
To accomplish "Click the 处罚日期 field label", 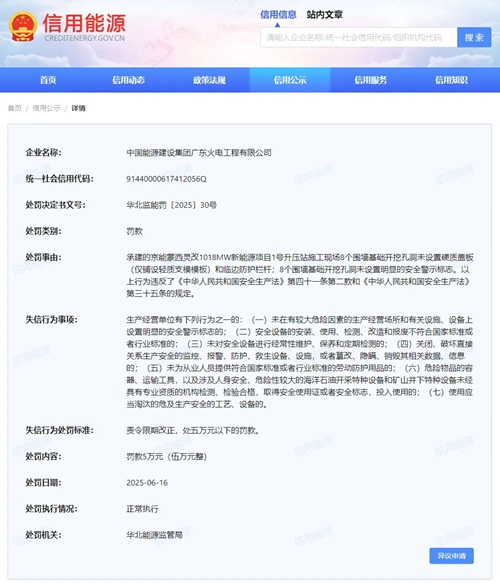I will tap(43, 483).
